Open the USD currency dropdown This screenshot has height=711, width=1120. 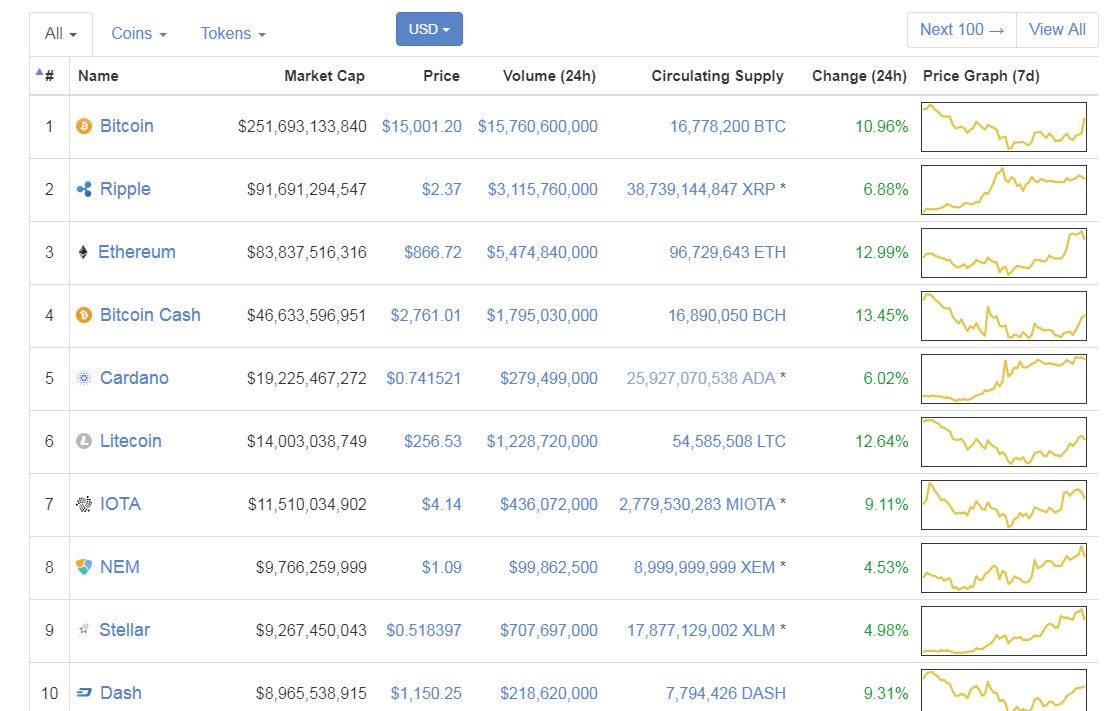[429, 29]
